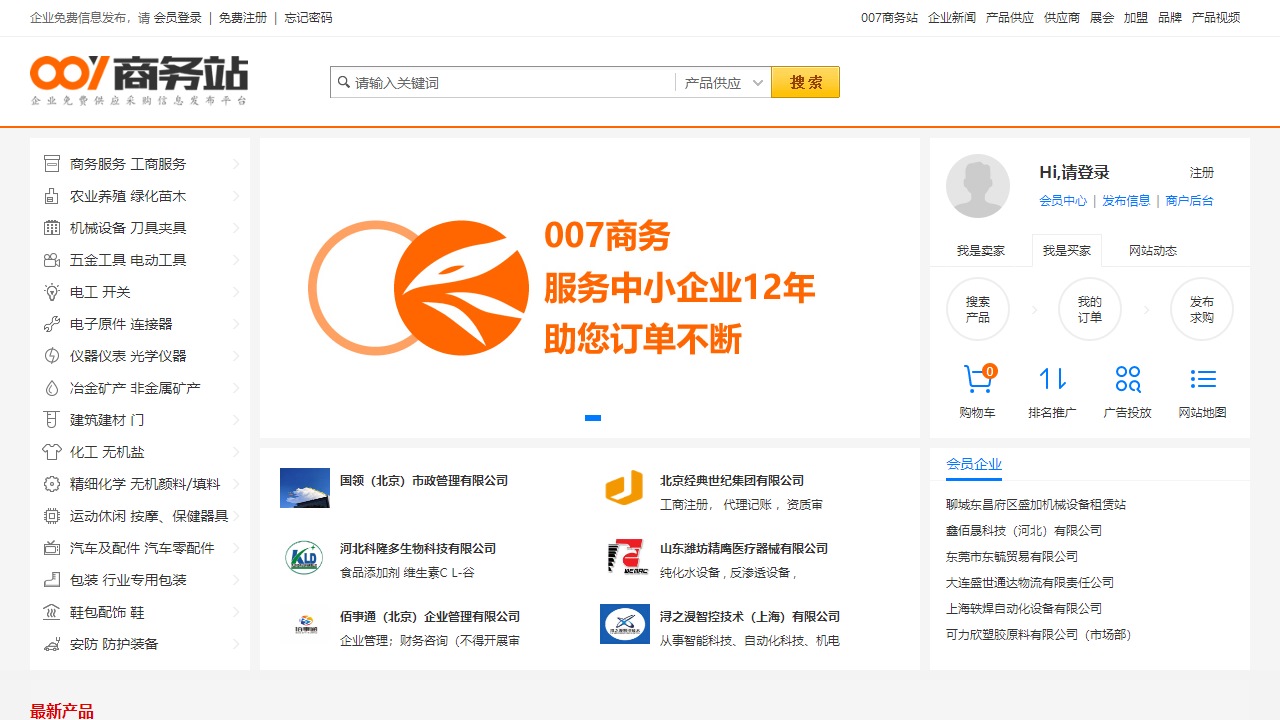Expand the 商务服务 工商服务 category arrow
Screen dimensions: 1280x720
(x=236, y=164)
